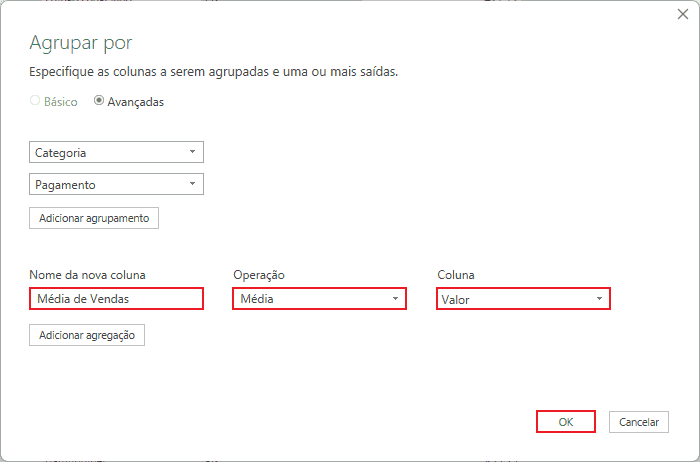Viewport: 700px width, 462px height.
Task: Confirm grouping with the OK button
Action: (566, 422)
